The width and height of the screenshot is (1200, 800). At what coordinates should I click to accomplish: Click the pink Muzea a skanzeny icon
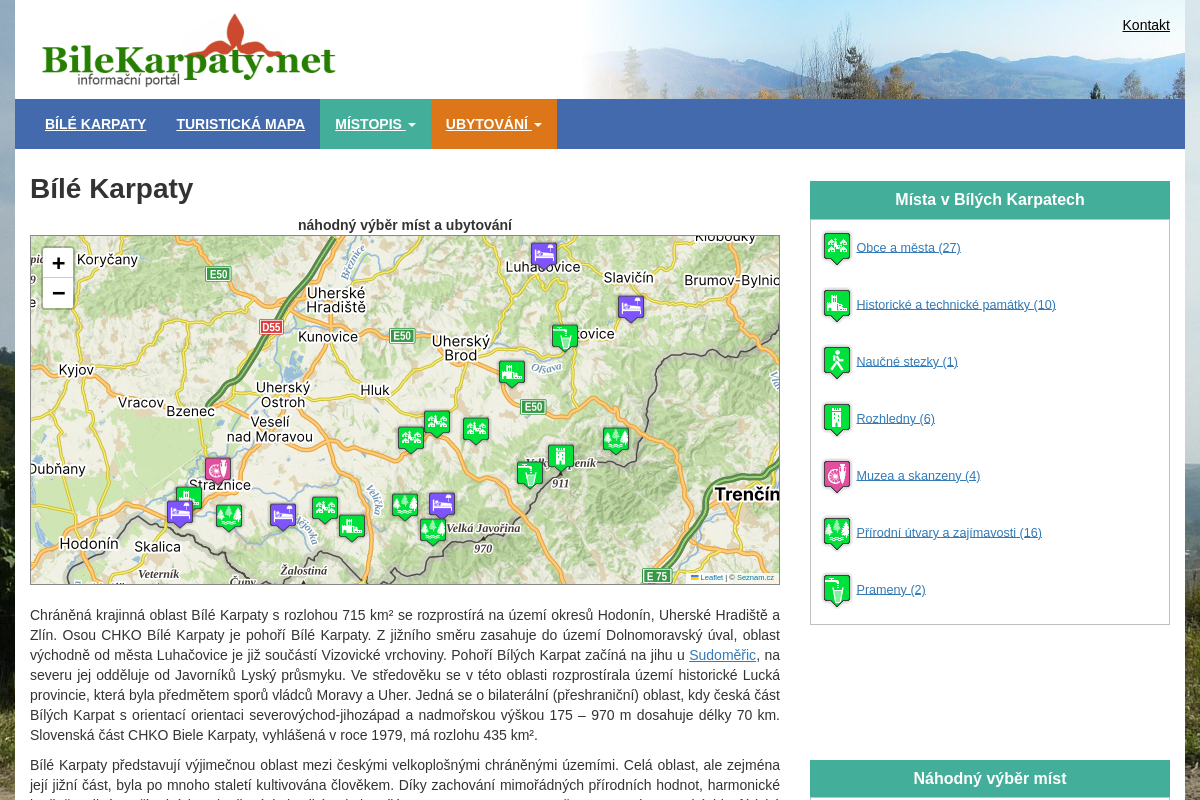tap(837, 476)
